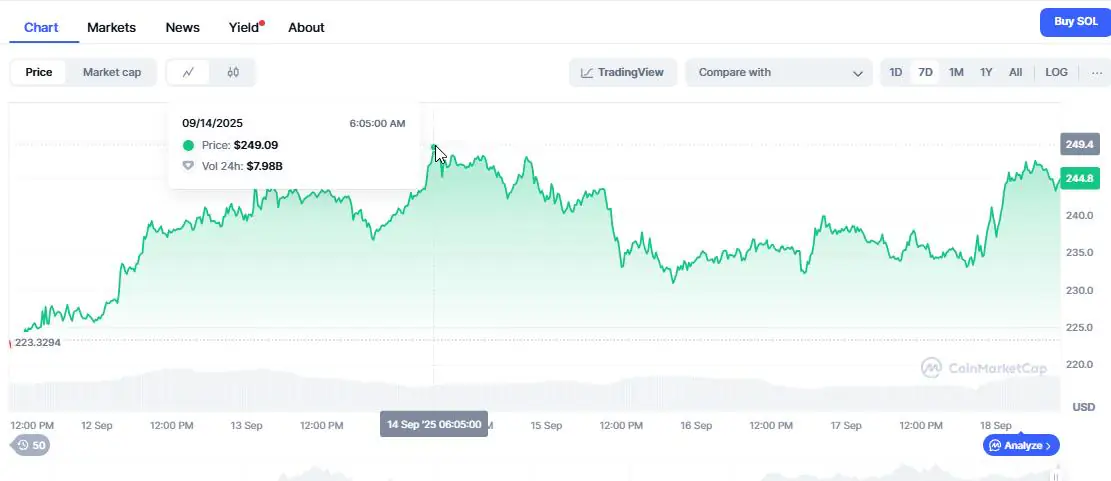The width and height of the screenshot is (1111, 481).
Task: Click the green price dot in the tooltip
Action: point(188,145)
